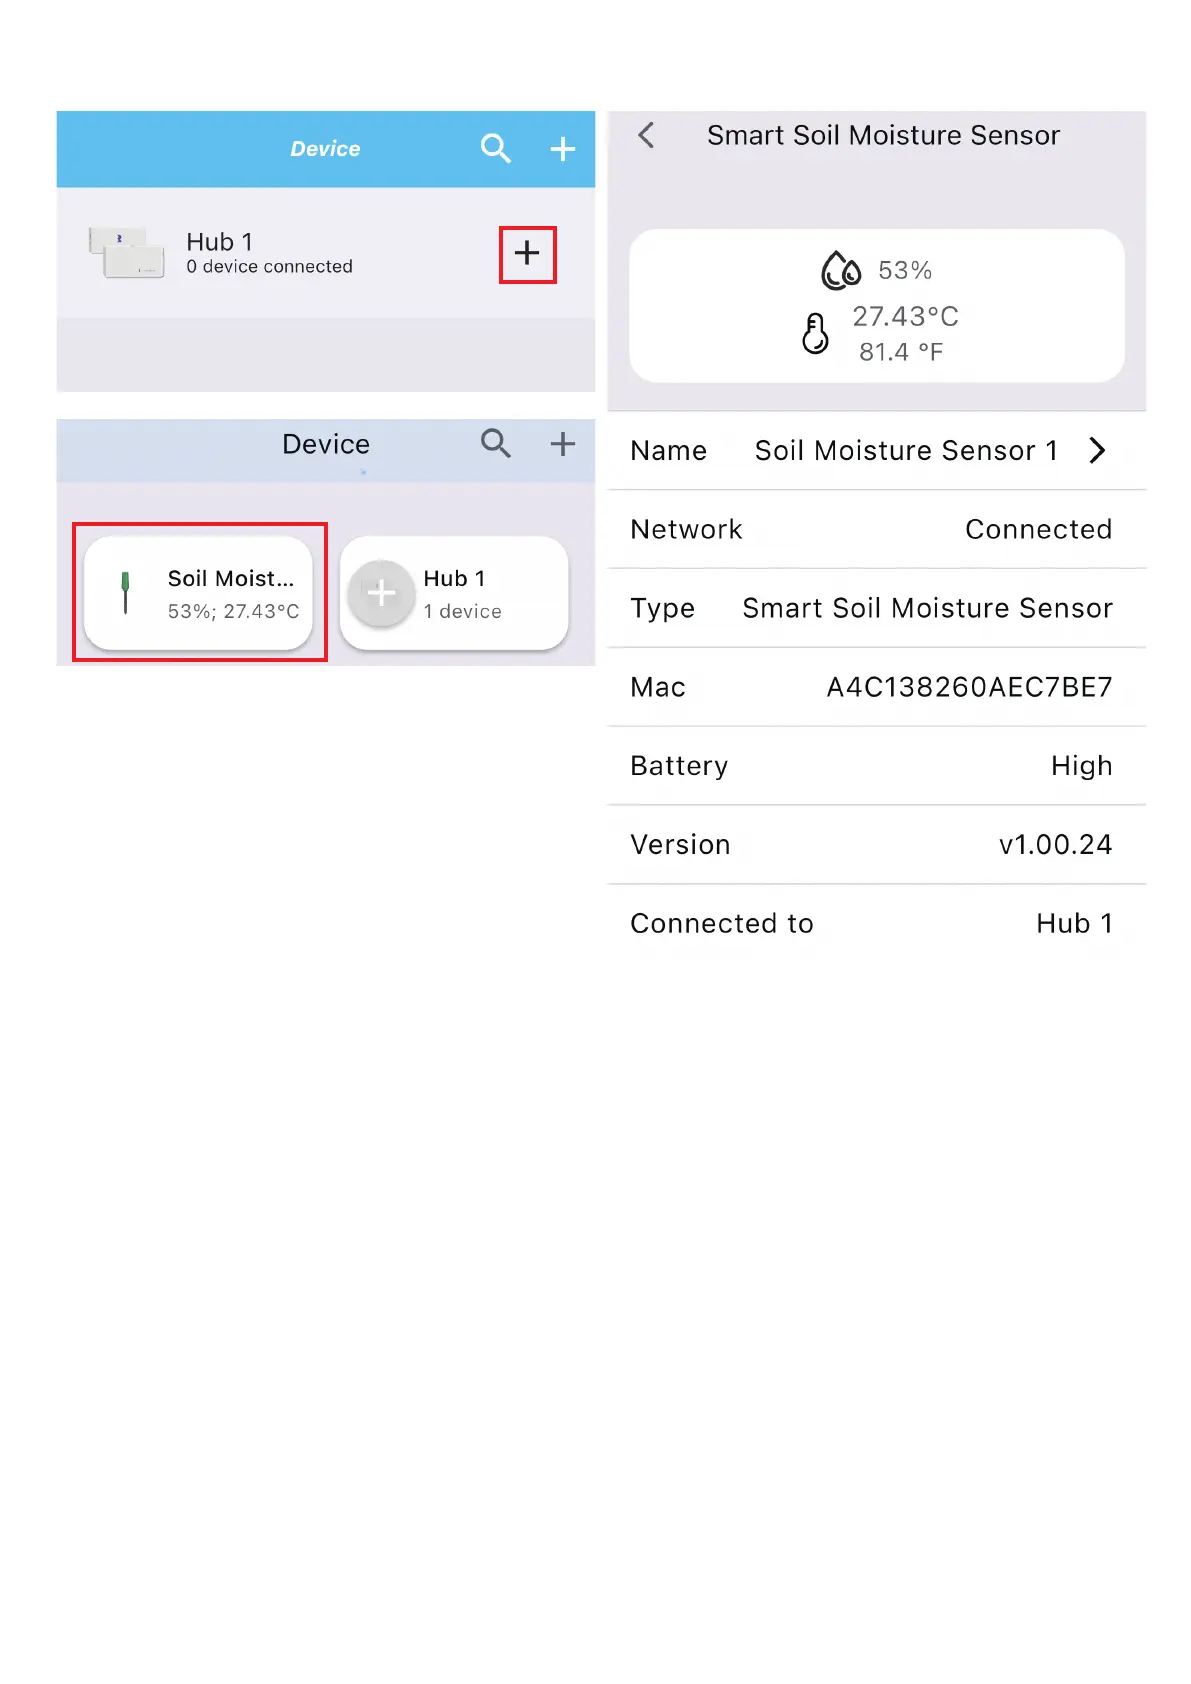Tap the round plus icon on Hub 1 card
The height and width of the screenshot is (1684, 1191).
pos(381,593)
